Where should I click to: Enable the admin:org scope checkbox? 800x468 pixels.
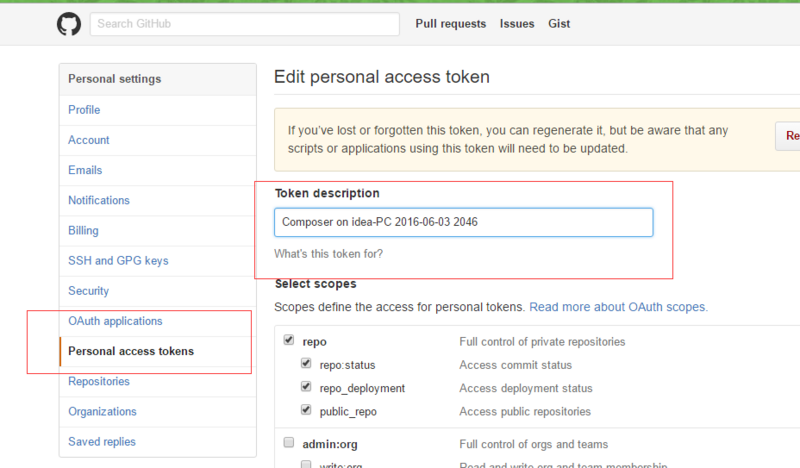[x=289, y=443]
